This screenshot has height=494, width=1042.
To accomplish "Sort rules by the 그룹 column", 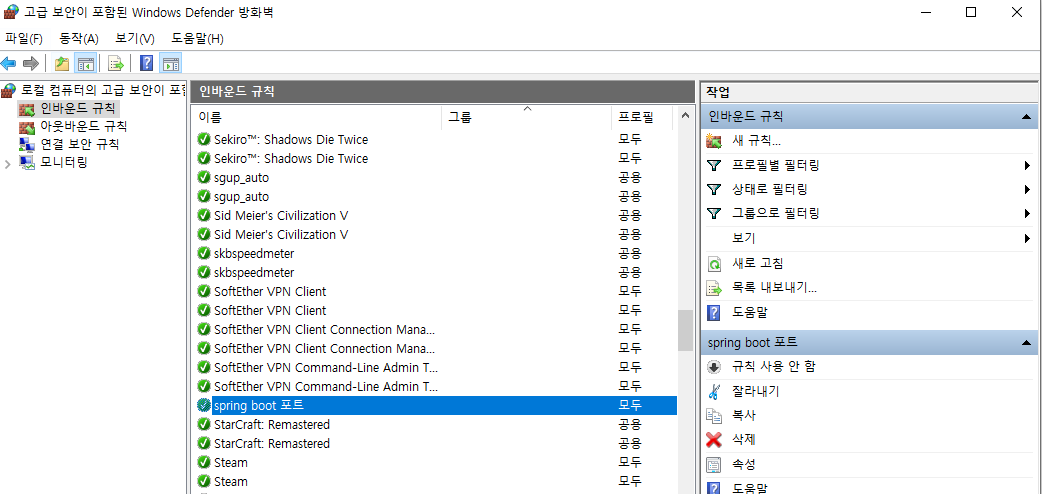I will pyautogui.click(x=527, y=118).
